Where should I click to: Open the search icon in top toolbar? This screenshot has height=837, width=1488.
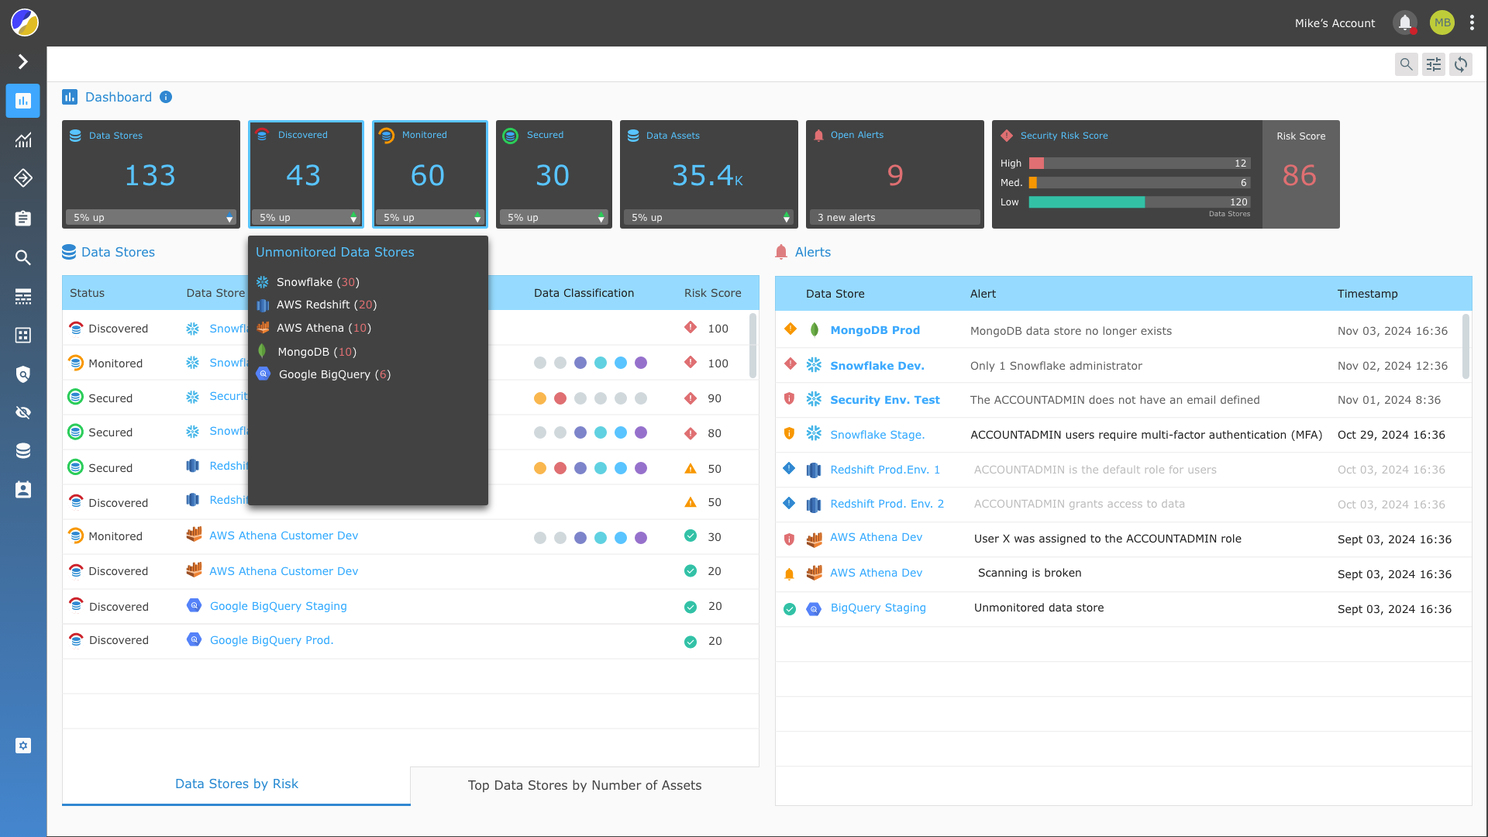point(1406,65)
